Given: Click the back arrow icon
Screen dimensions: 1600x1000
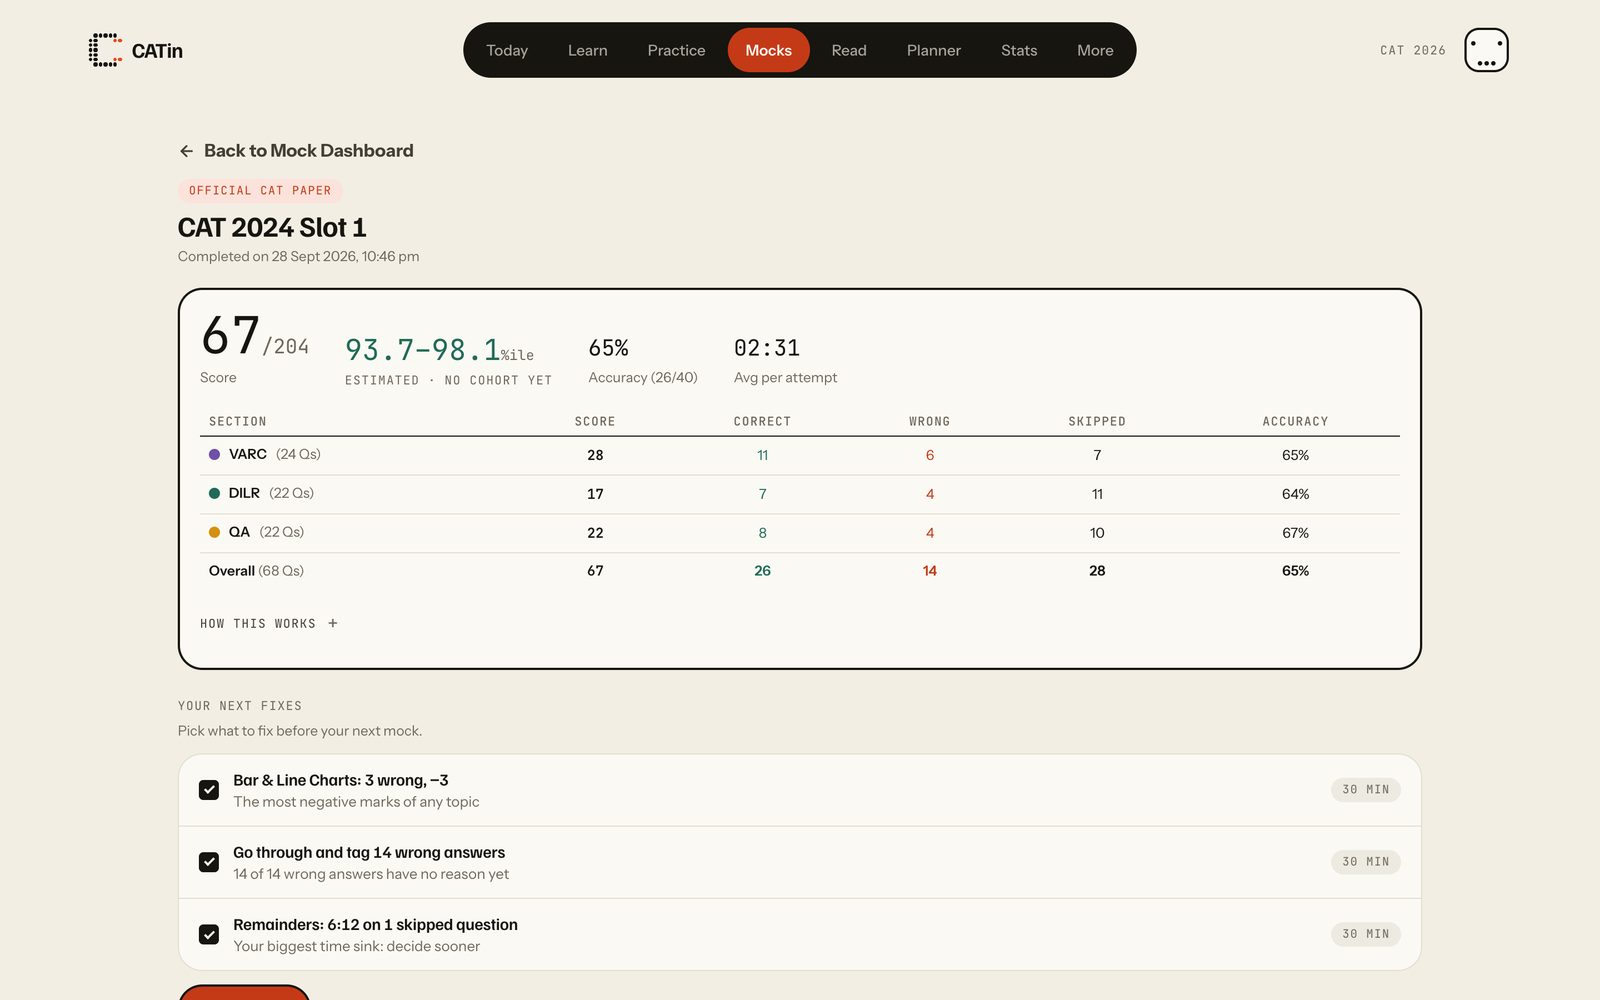Looking at the screenshot, I should point(186,151).
